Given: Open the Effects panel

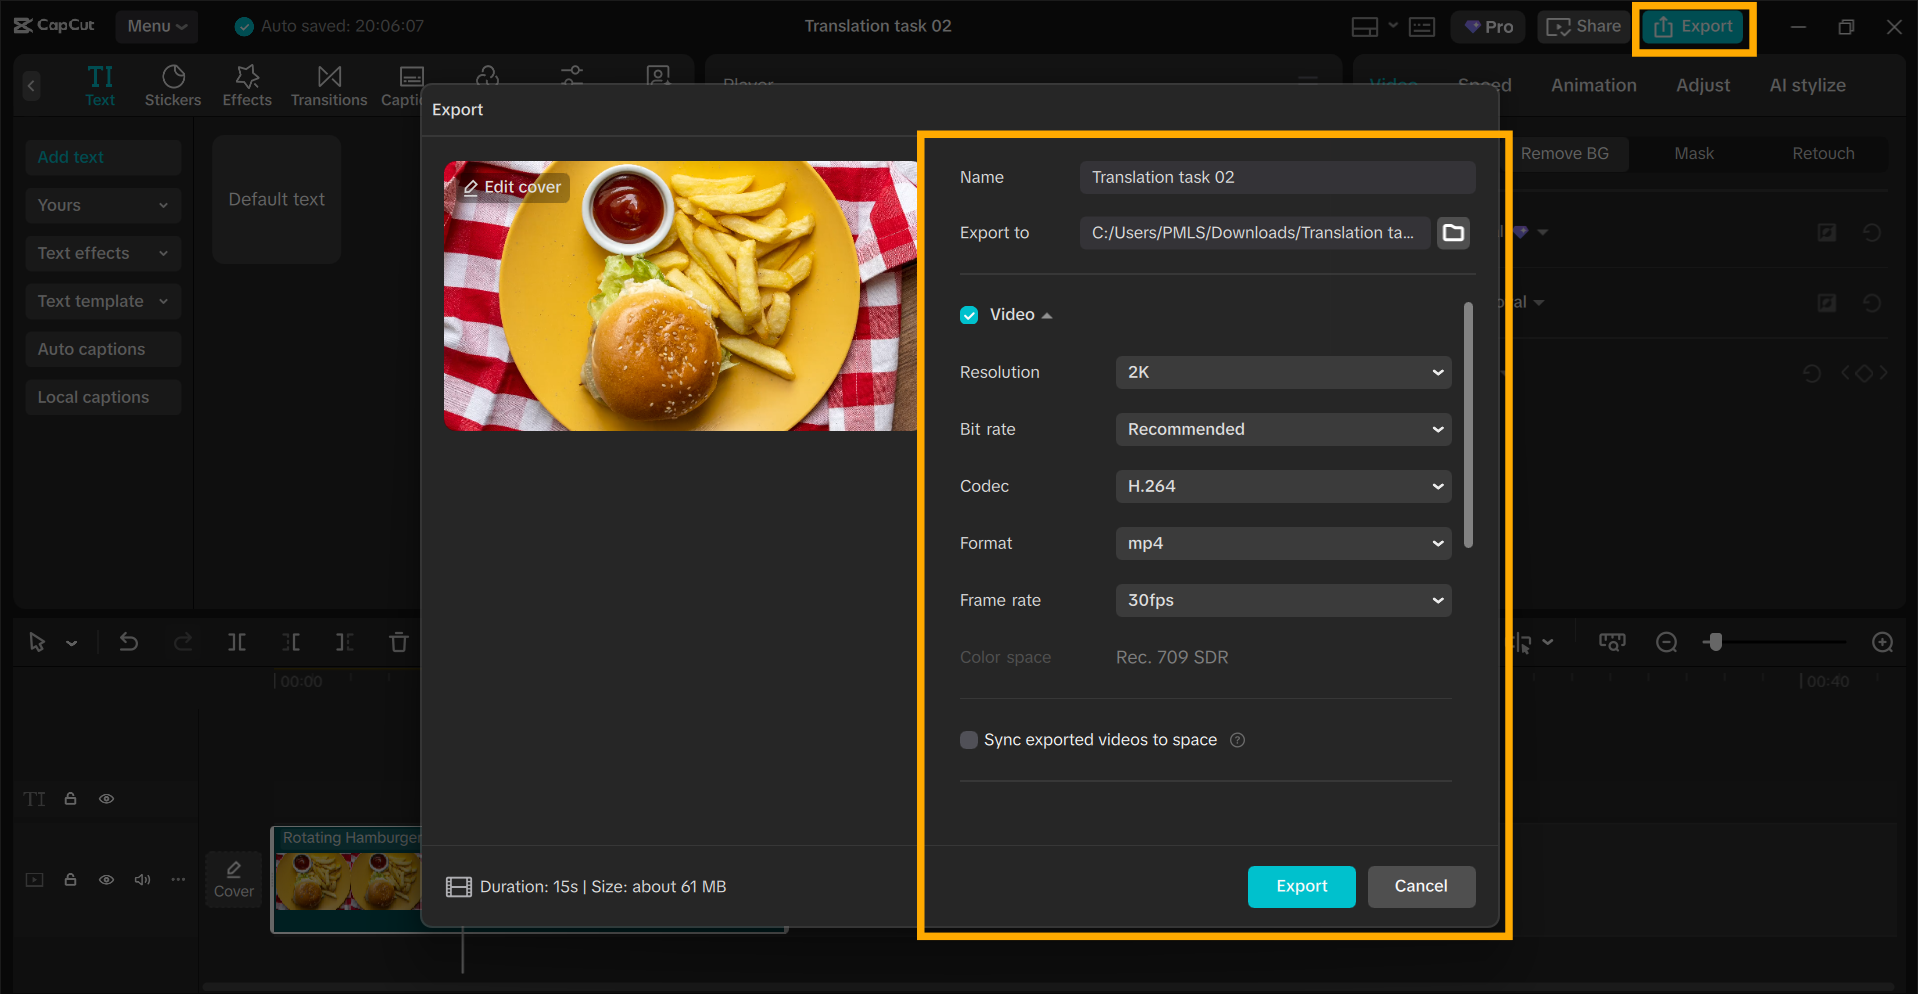Looking at the screenshot, I should tap(247, 85).
